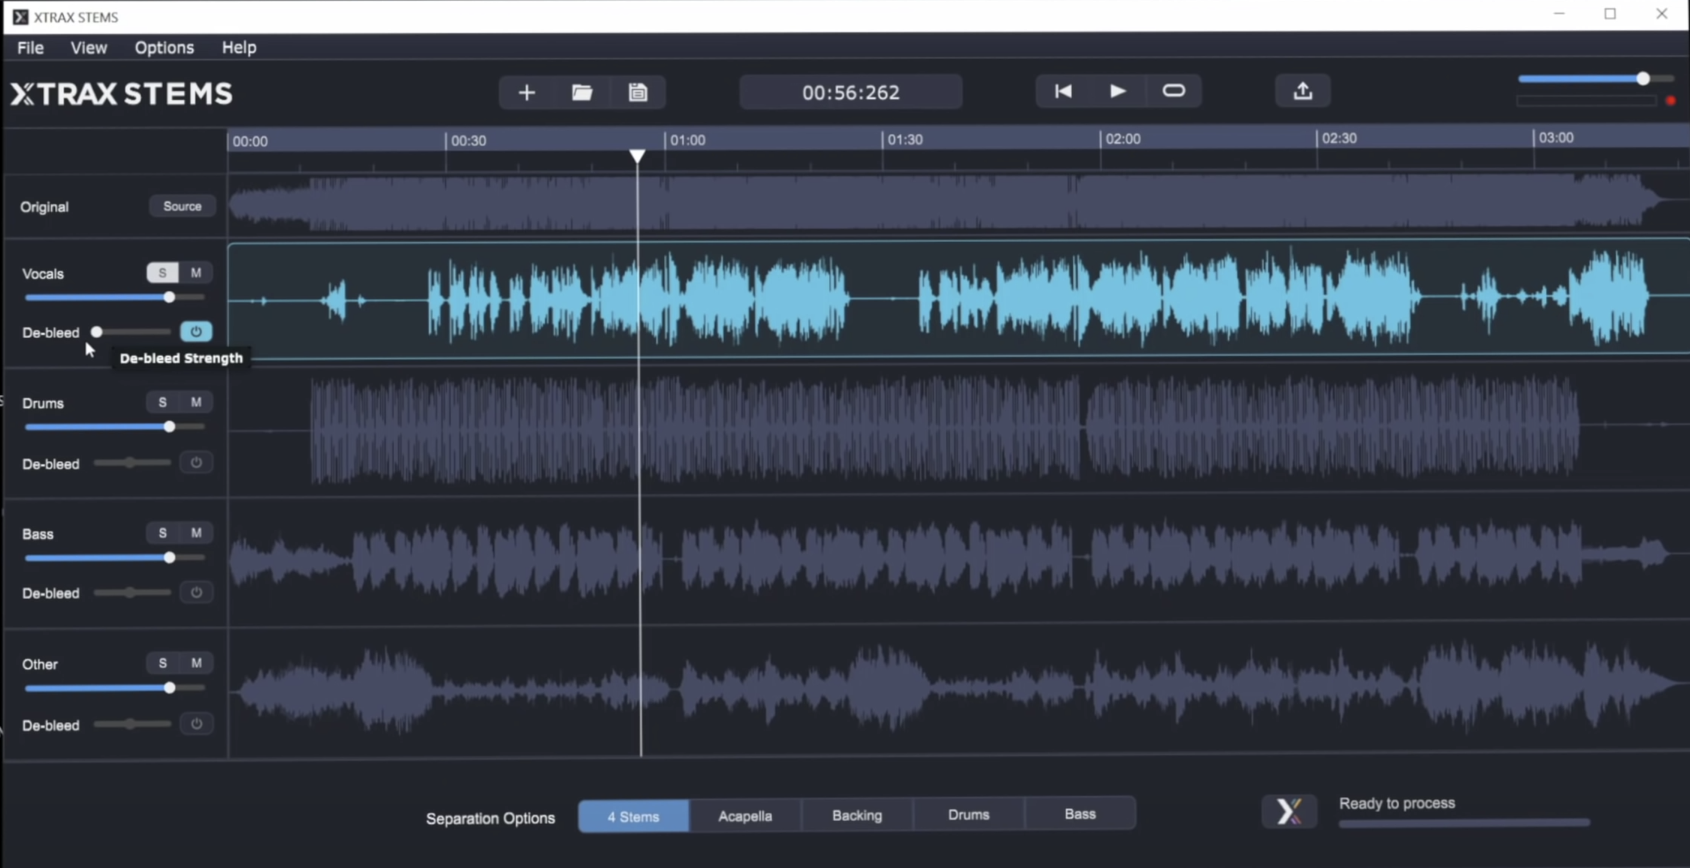1690x868 pixels.
Task: Select the Backing separation option
Action: pos(857,815)
